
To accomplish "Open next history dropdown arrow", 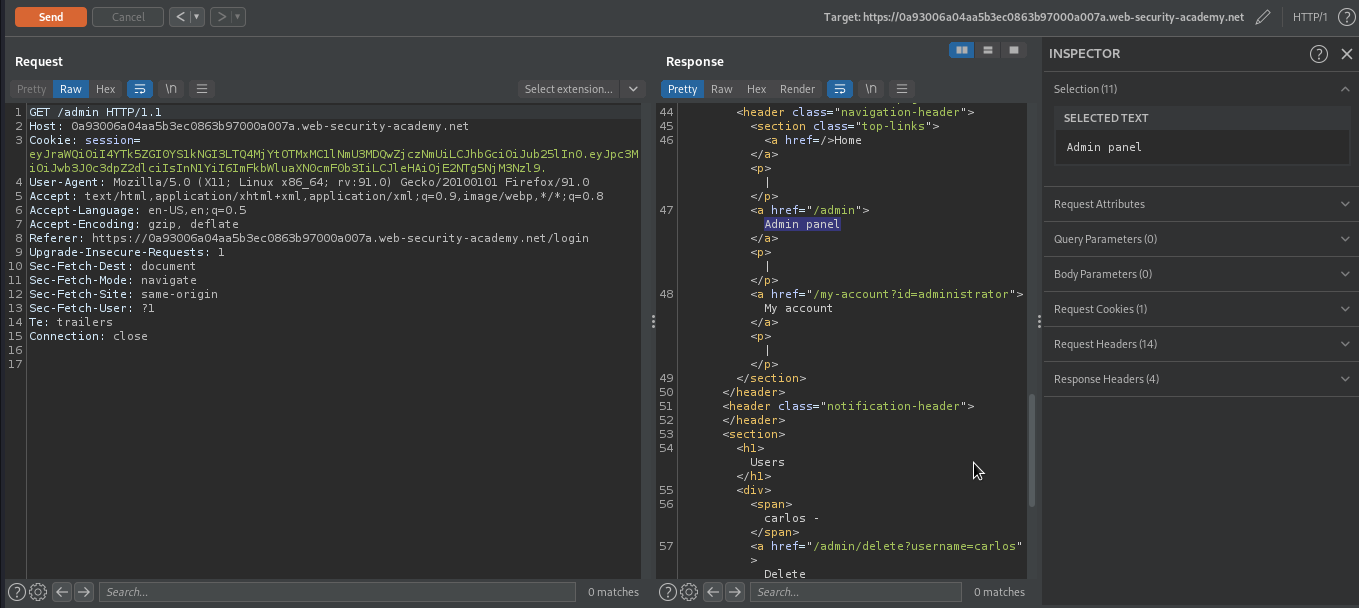I will (x=238, y=17).
